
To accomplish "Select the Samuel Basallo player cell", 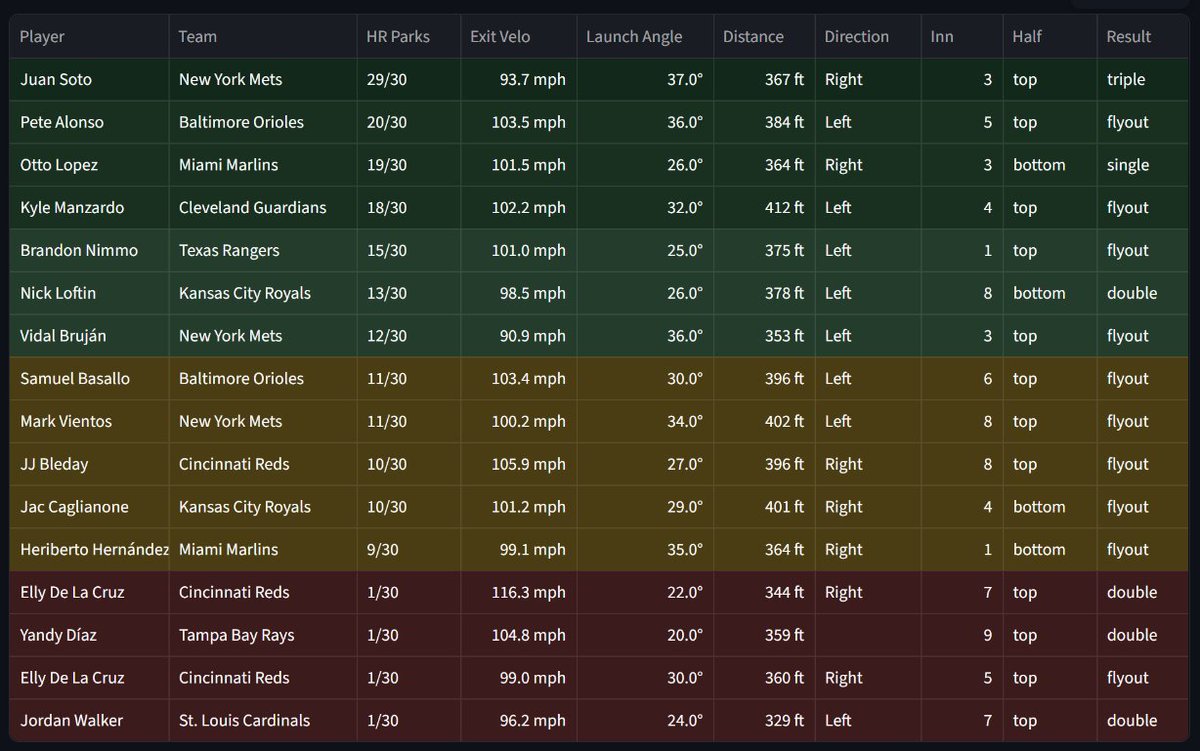I will pos(89,379).
